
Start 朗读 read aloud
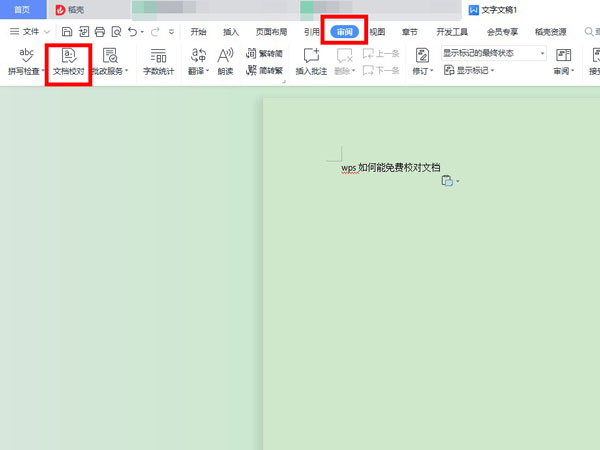225,62
